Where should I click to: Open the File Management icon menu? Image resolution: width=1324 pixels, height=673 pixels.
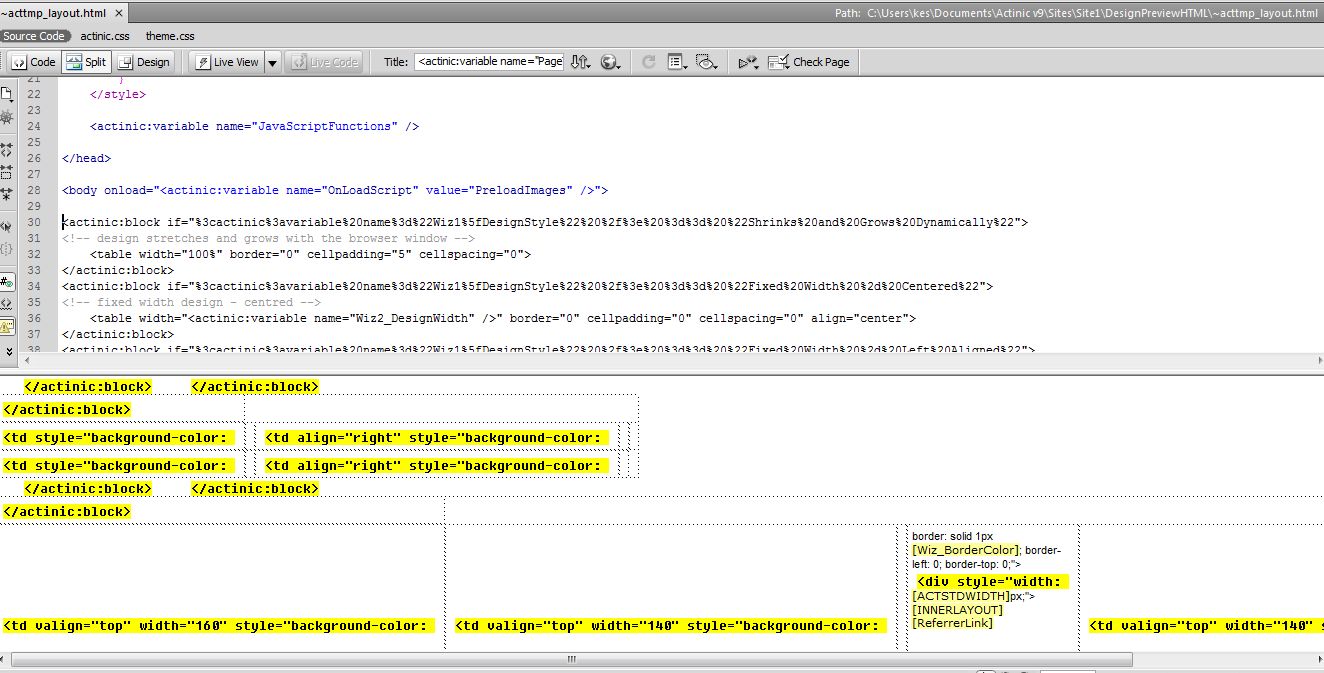[x=581, y=62]
